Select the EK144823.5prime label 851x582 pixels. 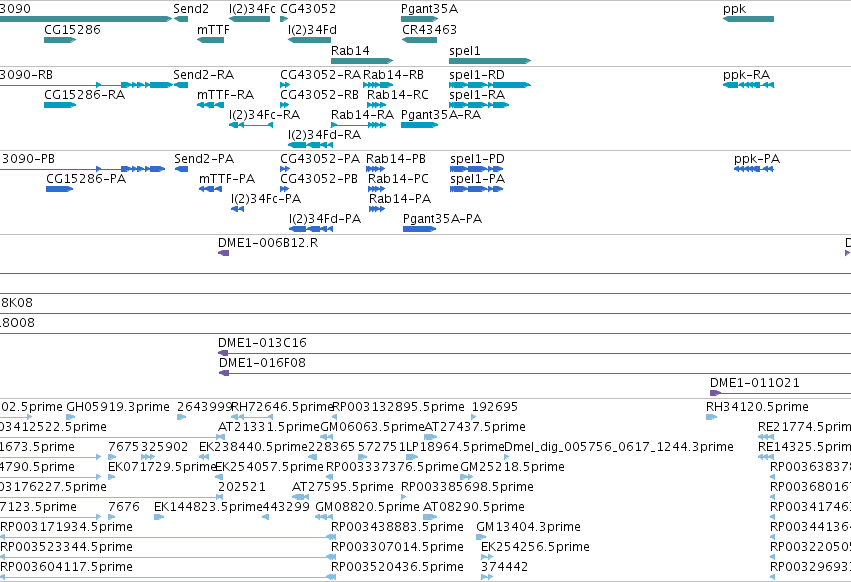[x=208, y=507]
